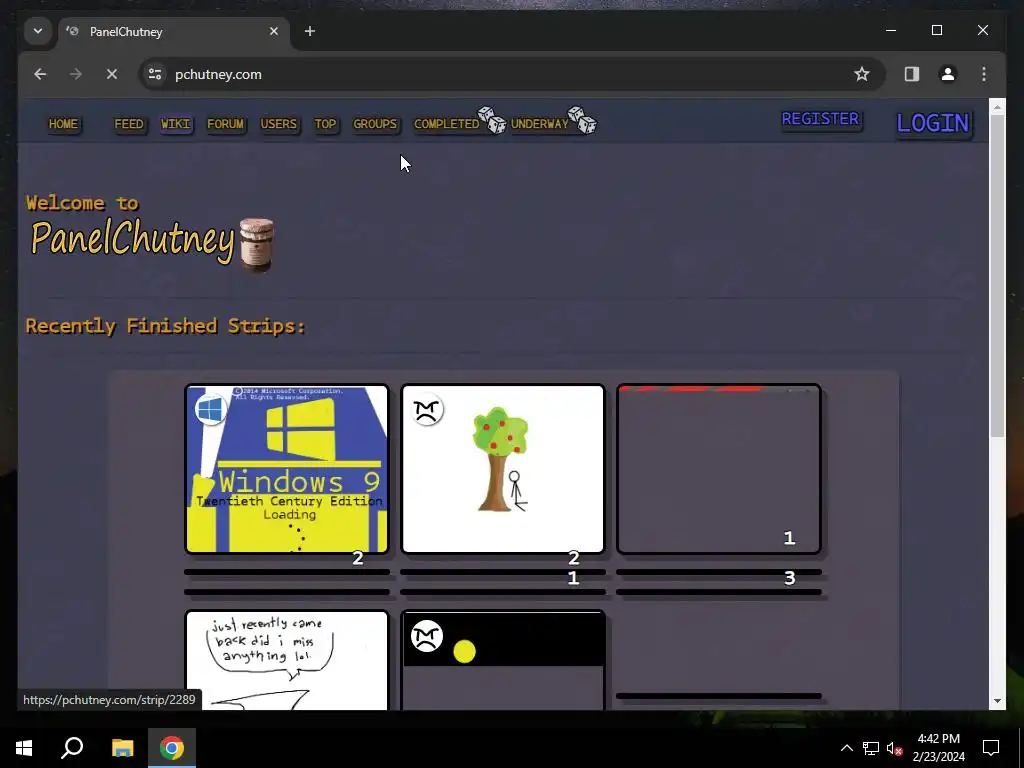Open the WIKI page
Screen dimensions: 1024x768
176,124
